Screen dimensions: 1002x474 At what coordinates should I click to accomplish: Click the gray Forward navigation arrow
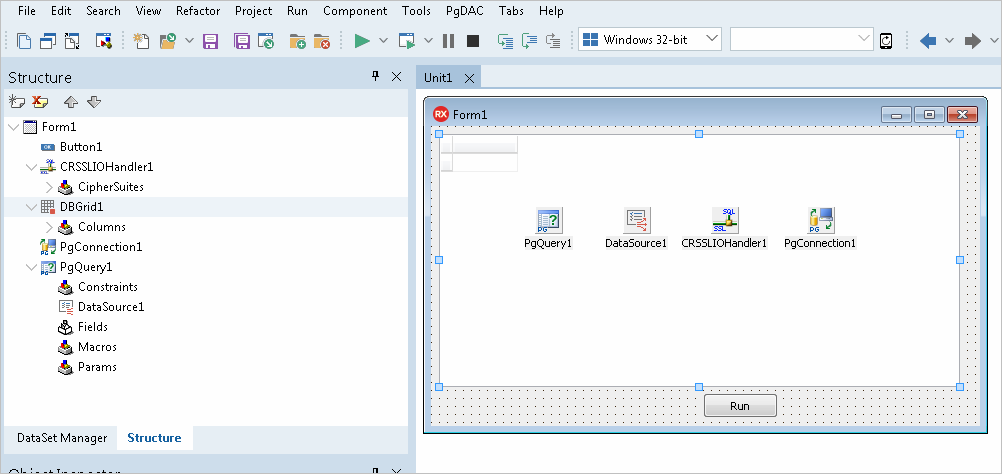pyautogui.click(x=973, y=42)
